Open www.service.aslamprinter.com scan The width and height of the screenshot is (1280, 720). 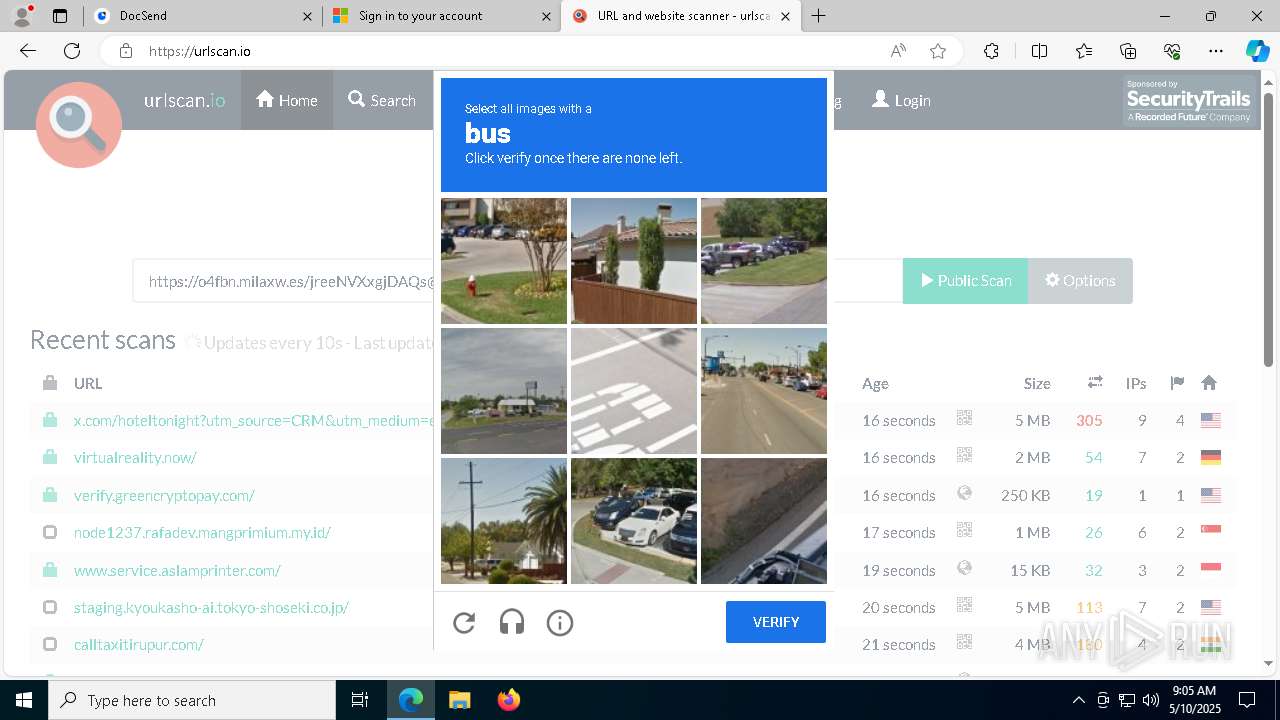coord(177,570)
